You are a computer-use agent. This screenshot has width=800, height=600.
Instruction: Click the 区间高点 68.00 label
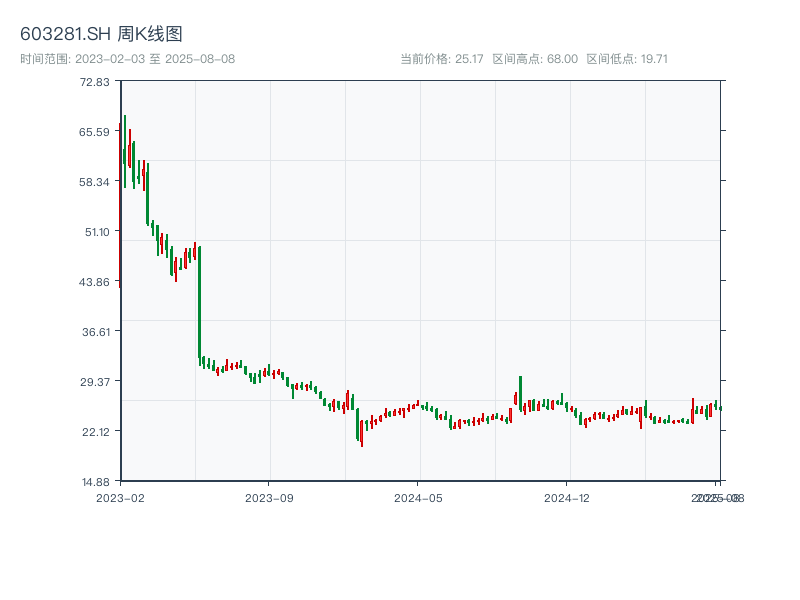tap(535, 59)
